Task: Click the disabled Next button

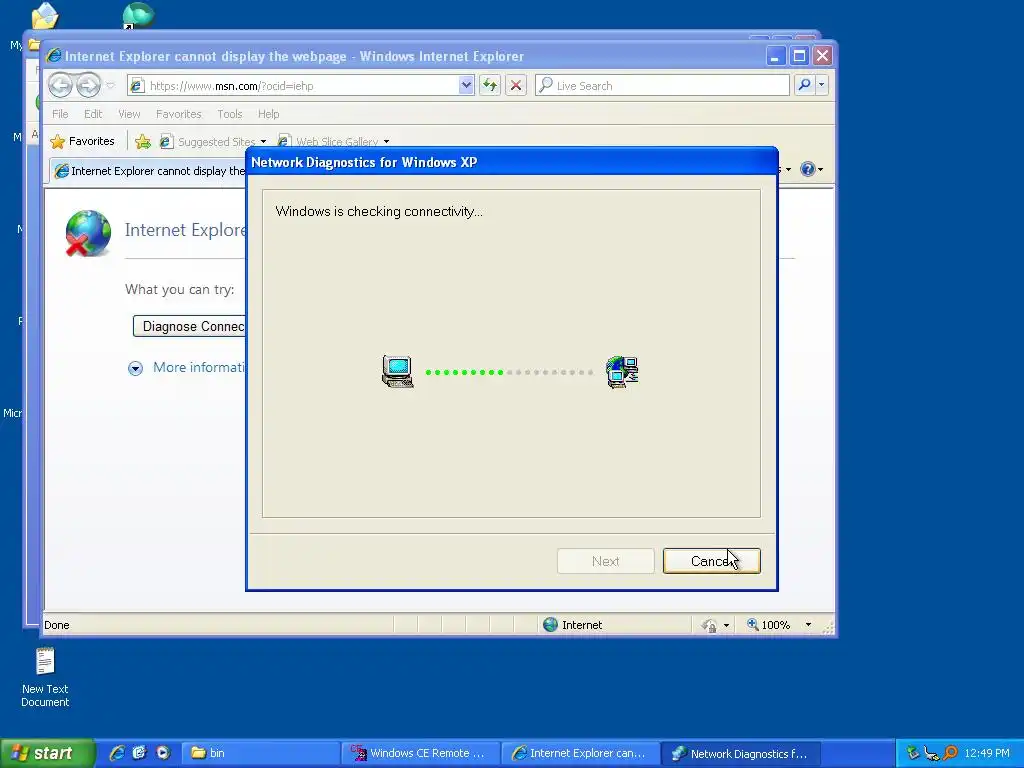Action: pyautogui.click(x=605, y=561)
